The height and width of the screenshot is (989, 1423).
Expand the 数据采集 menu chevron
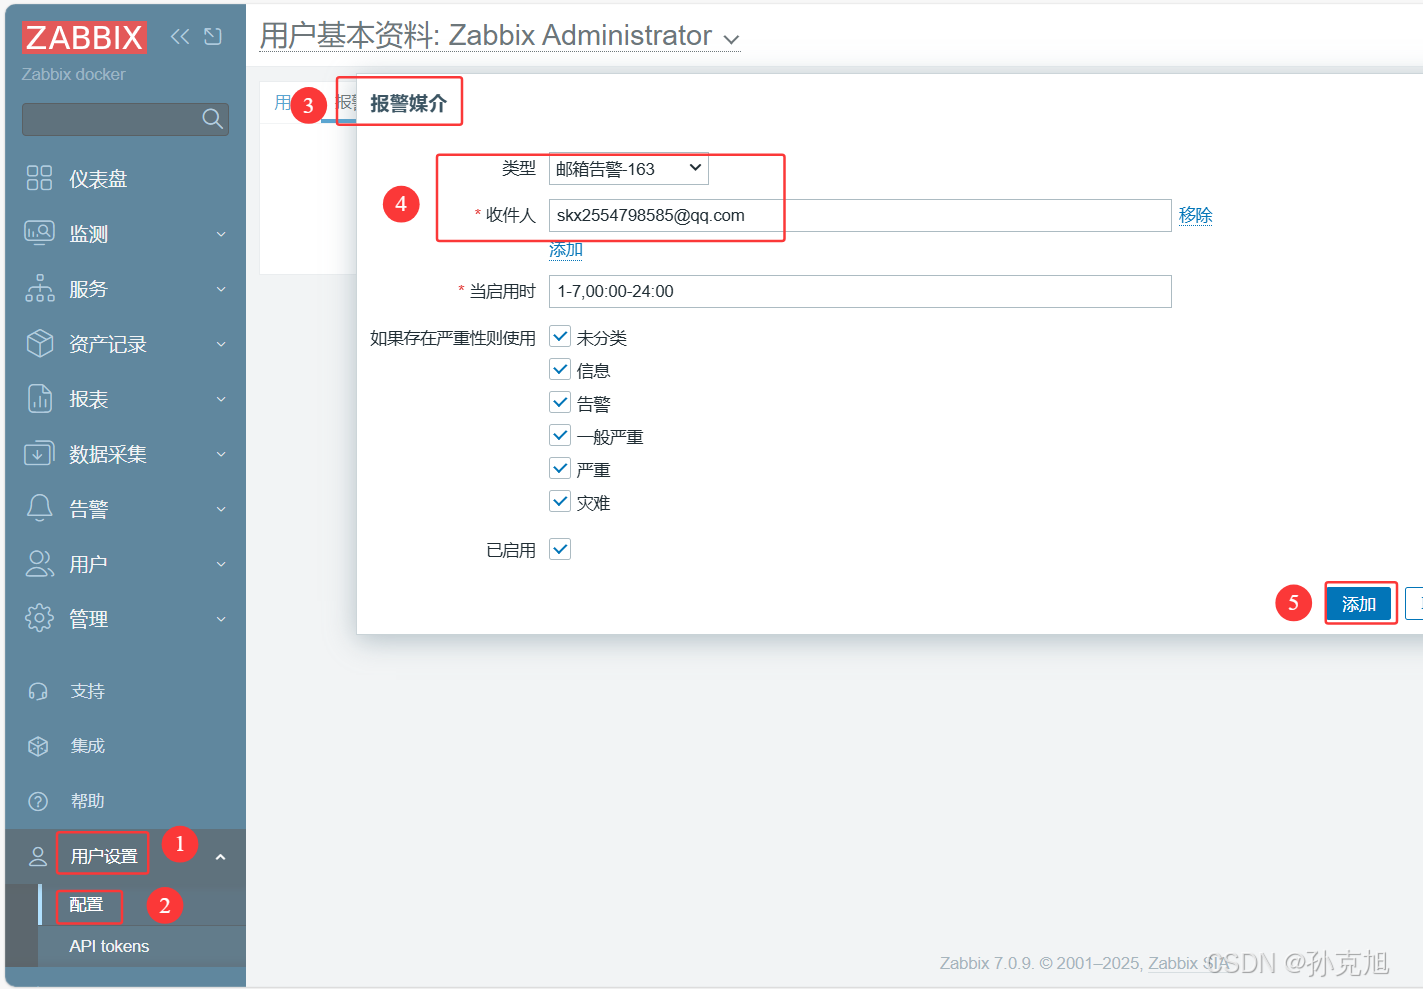click(x=221, y=454)
